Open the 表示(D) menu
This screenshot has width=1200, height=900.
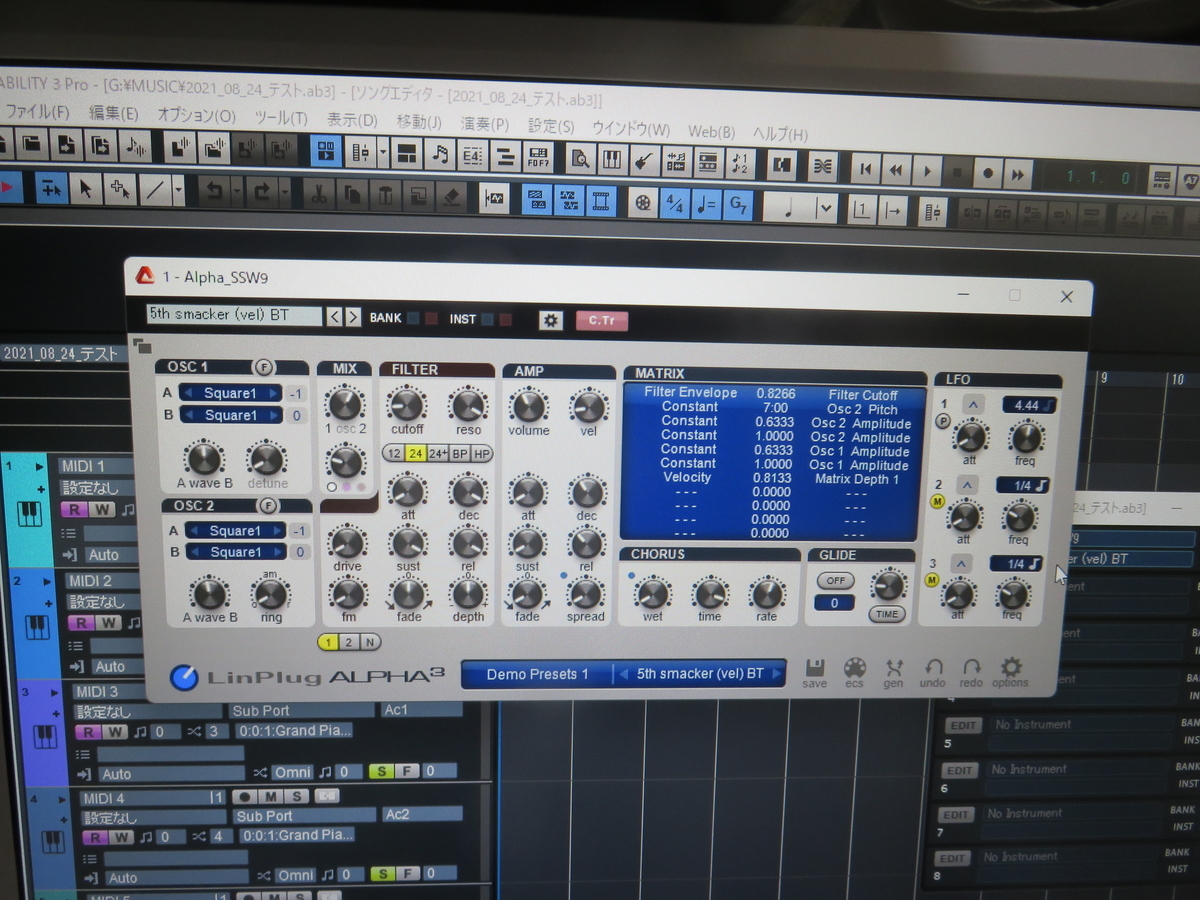click(352, 120)
